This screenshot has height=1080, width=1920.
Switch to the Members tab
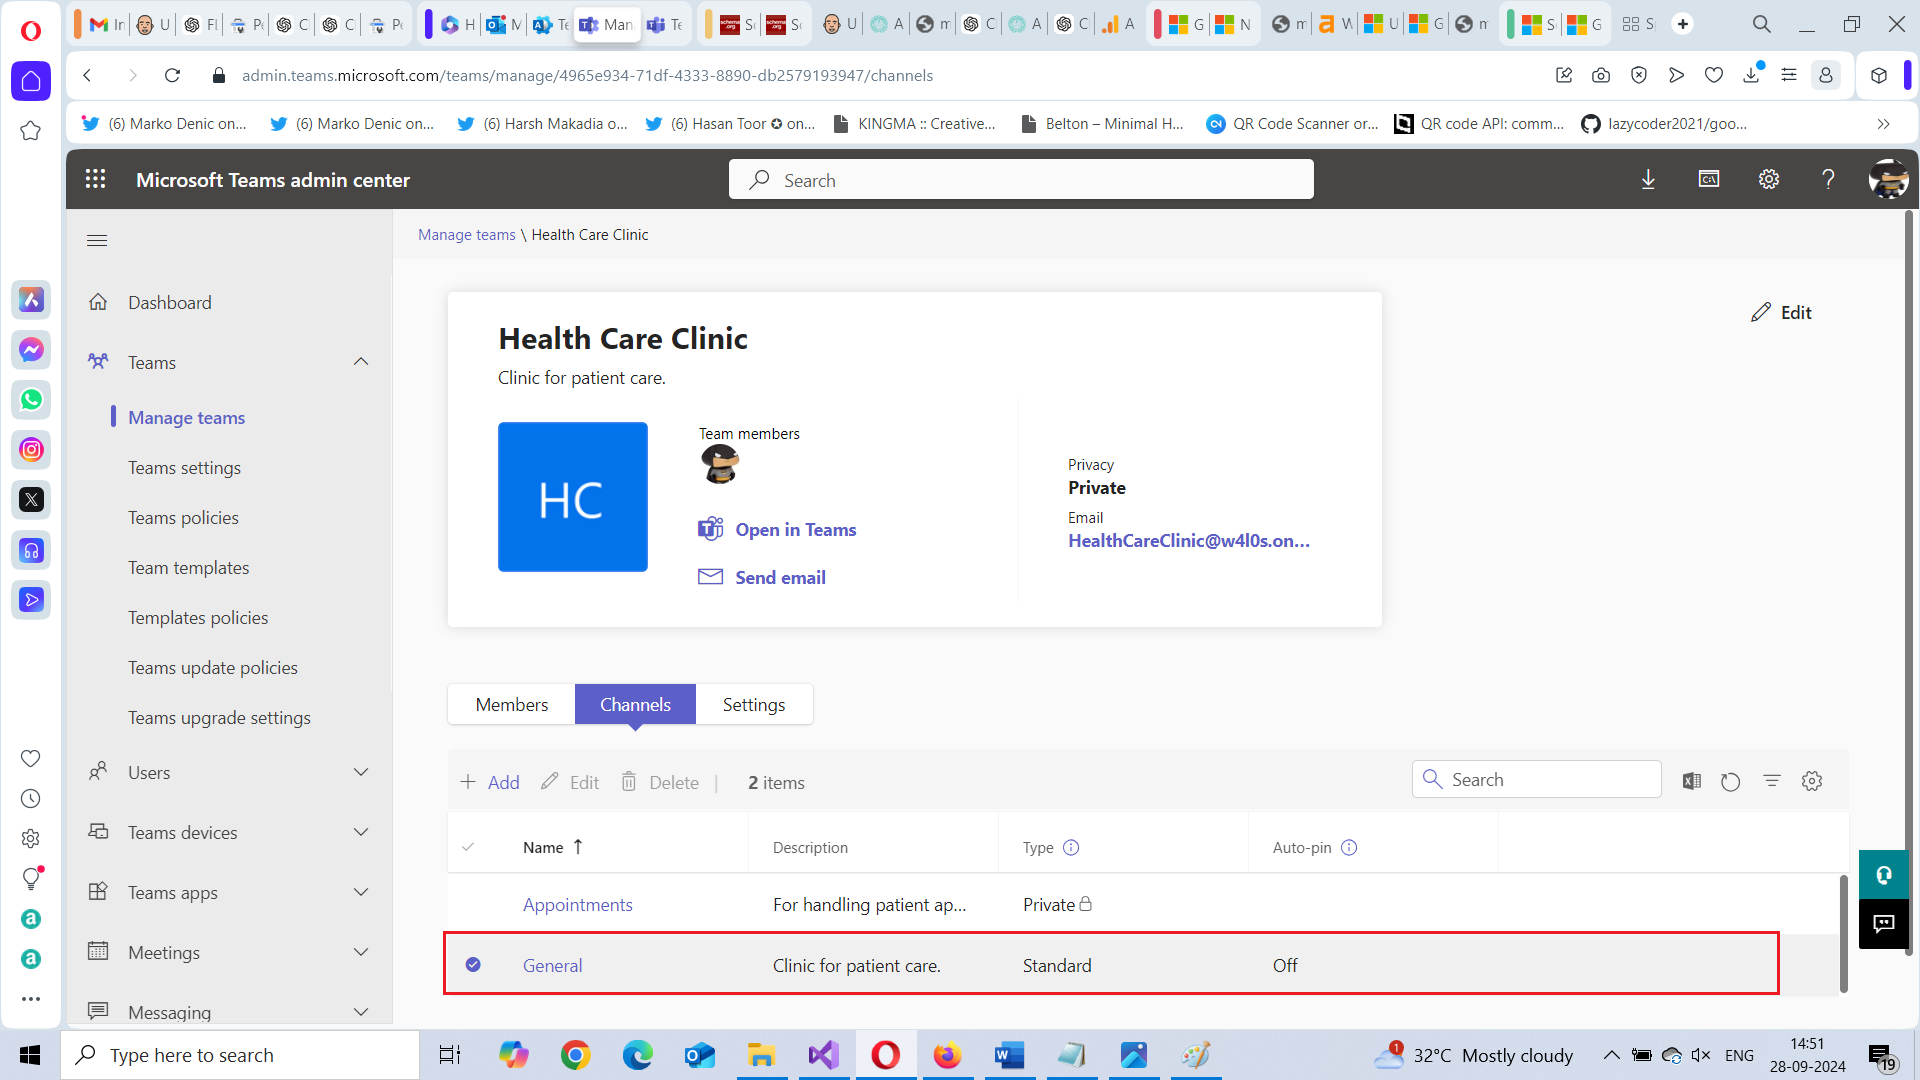pyautogui.click(x=511, y=704)
